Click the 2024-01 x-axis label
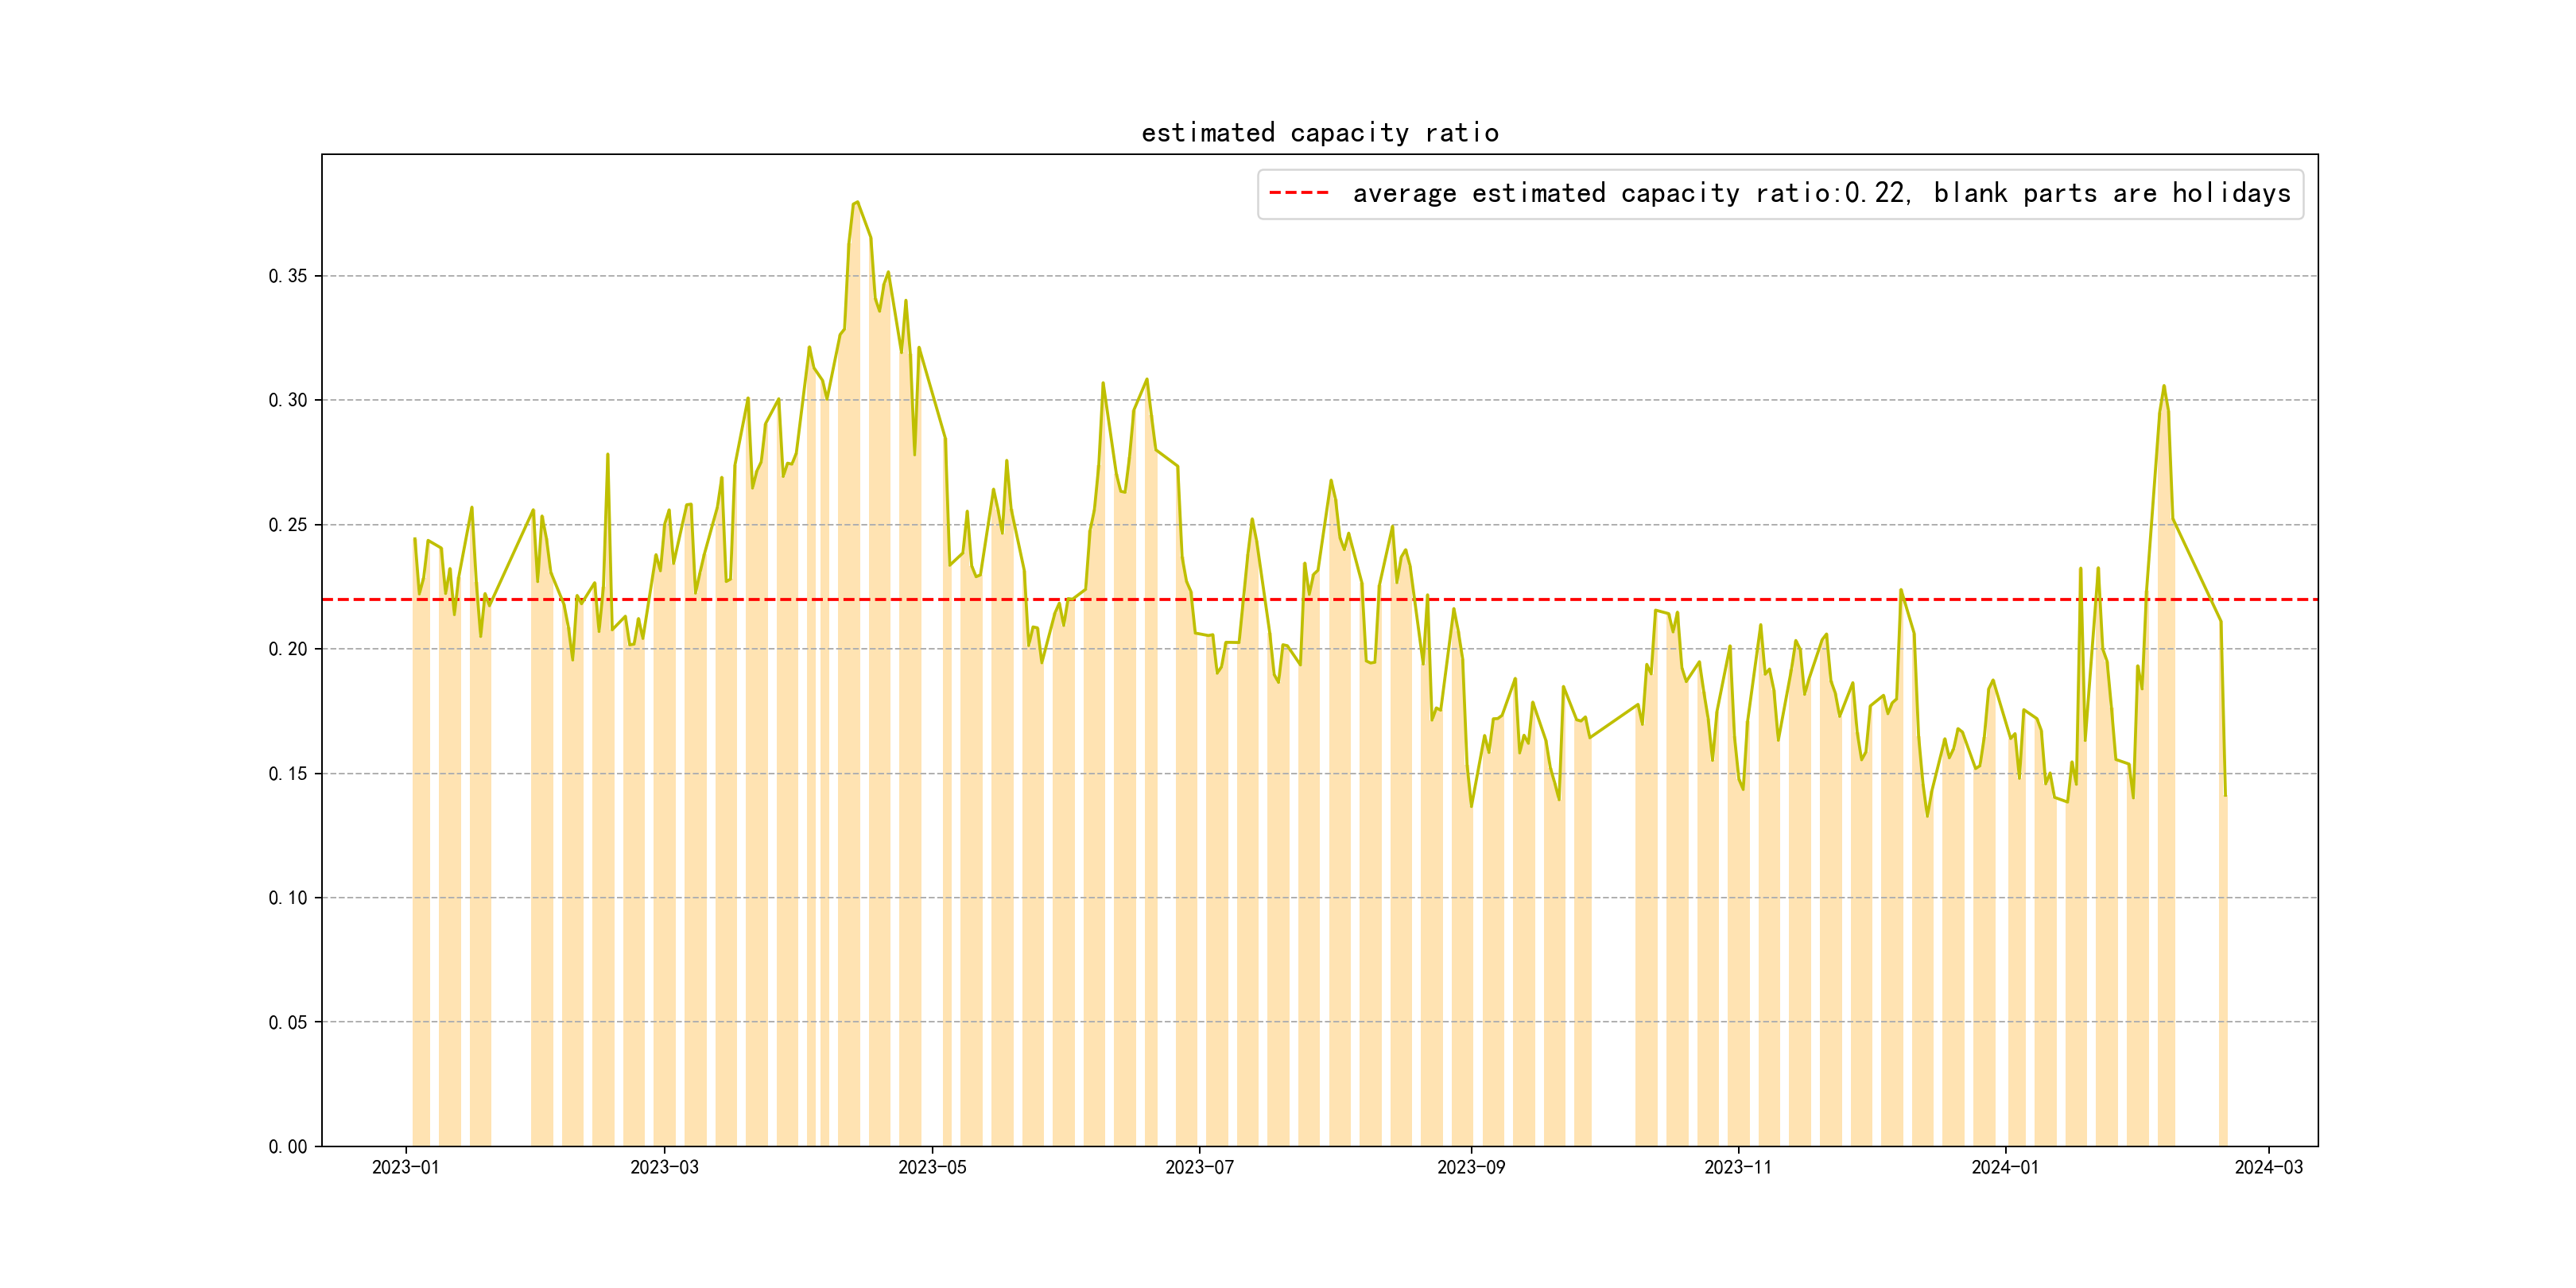2576x1288 pixels. [2004, 1167]
